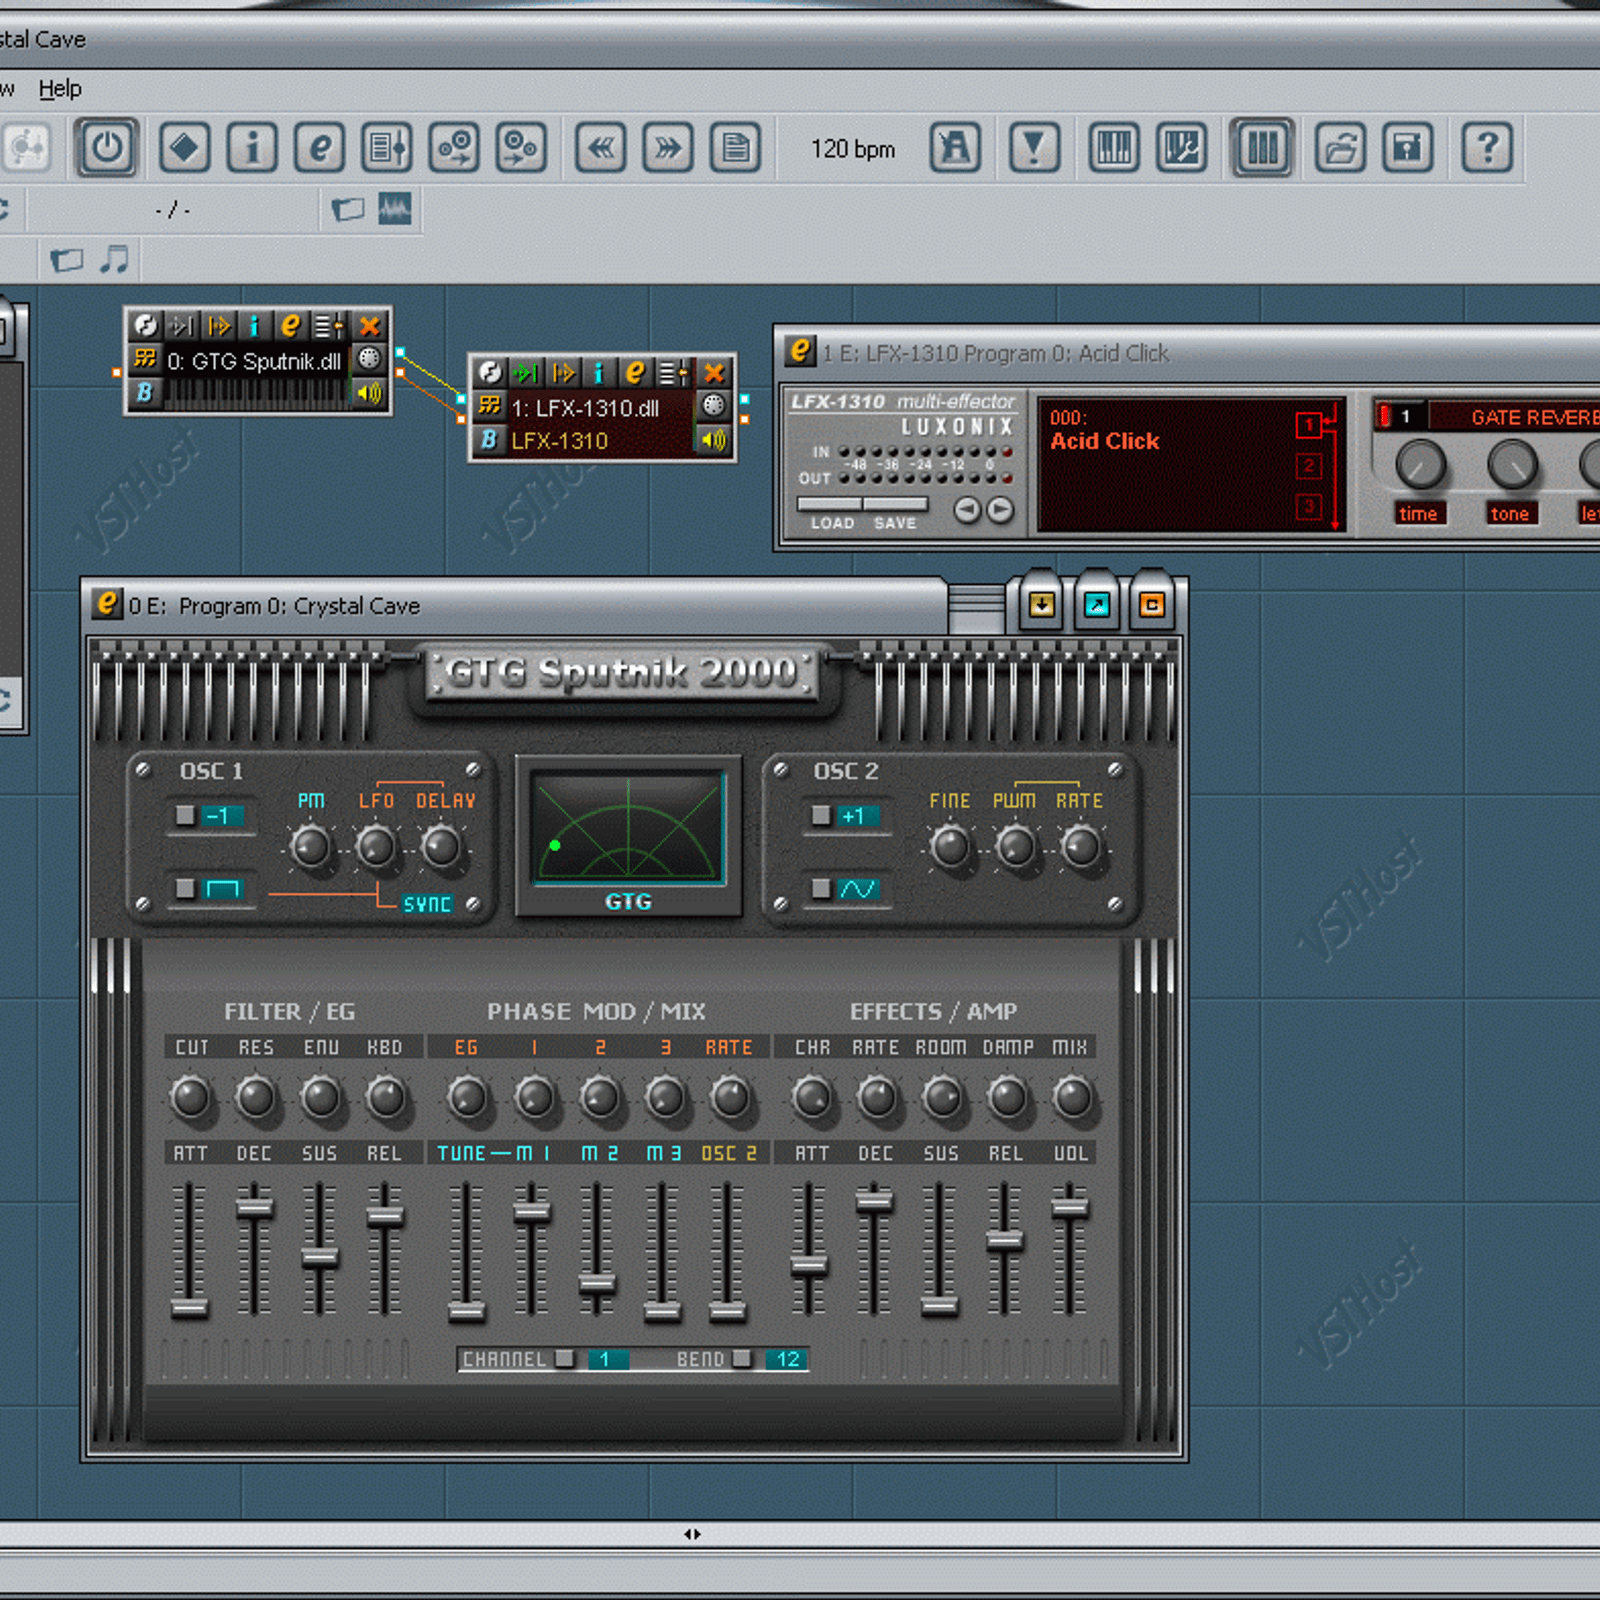Toggle SYNC in the OSC 1 section

(x=427, y=904)
